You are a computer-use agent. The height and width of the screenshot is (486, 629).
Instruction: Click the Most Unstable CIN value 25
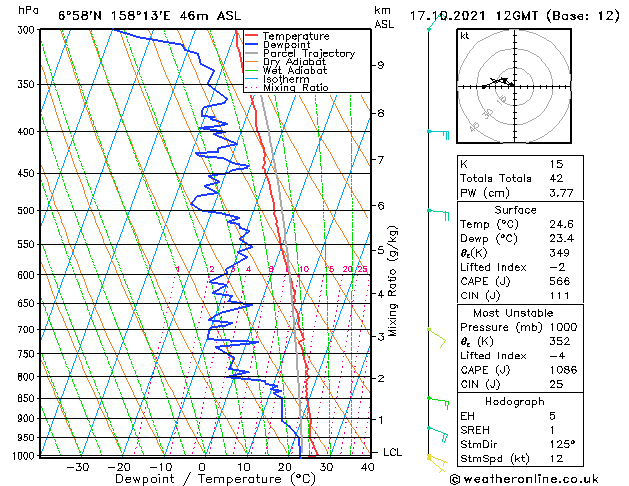coord(556,384)
